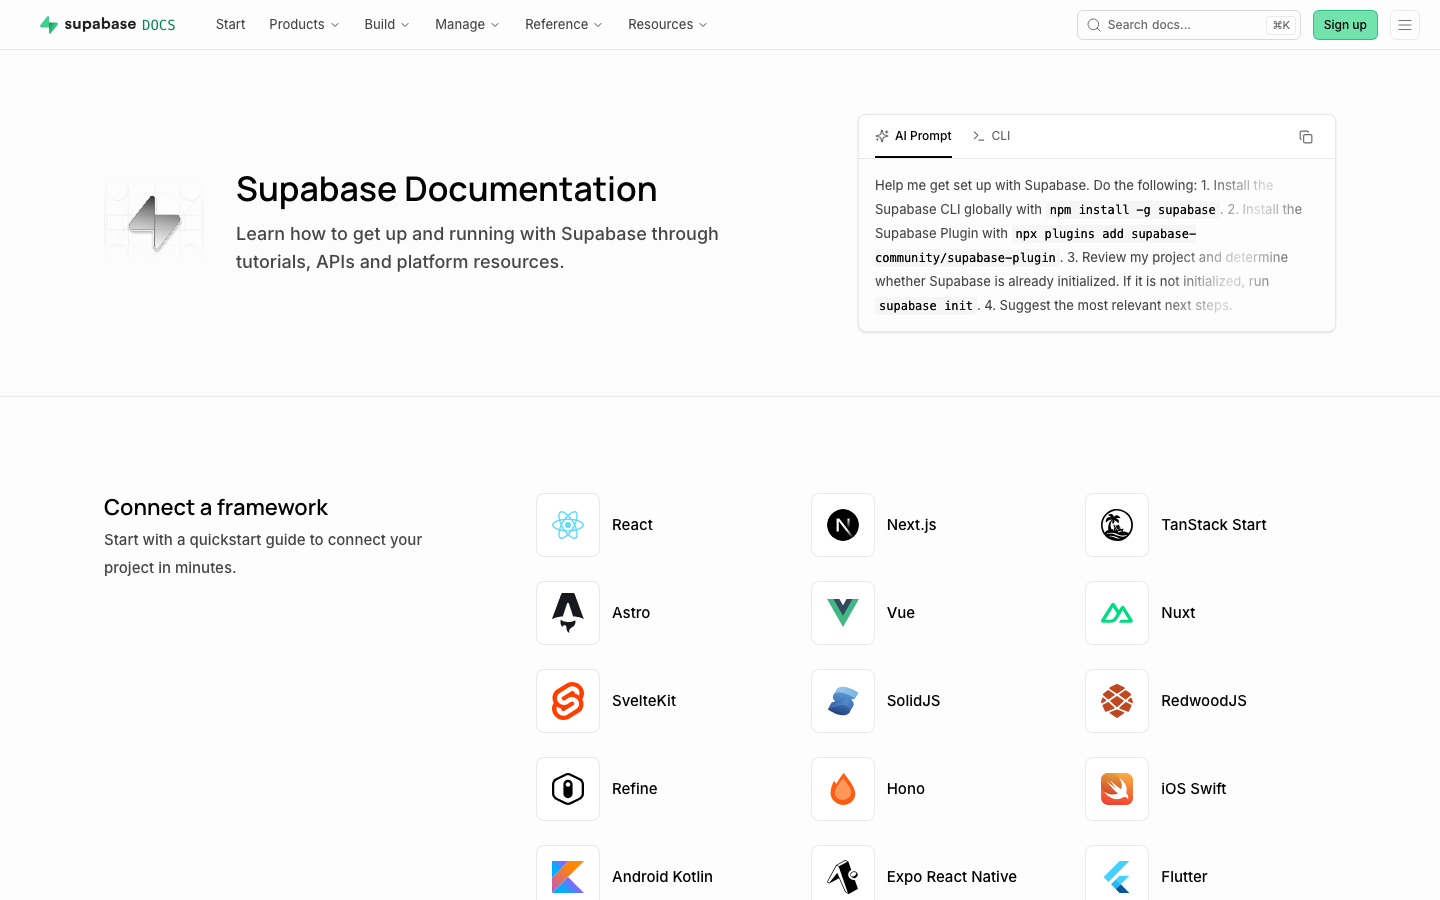Open the SvelteKit quickstart link
The image size is (1440, 900).
click(x=644, y=701)
